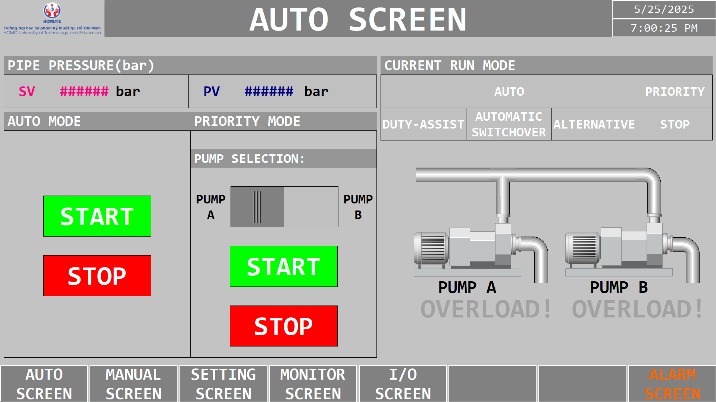716x402 pixels.
Task: Click the Pump B OVERLOAD! warning text
Action: click(638, 309)
